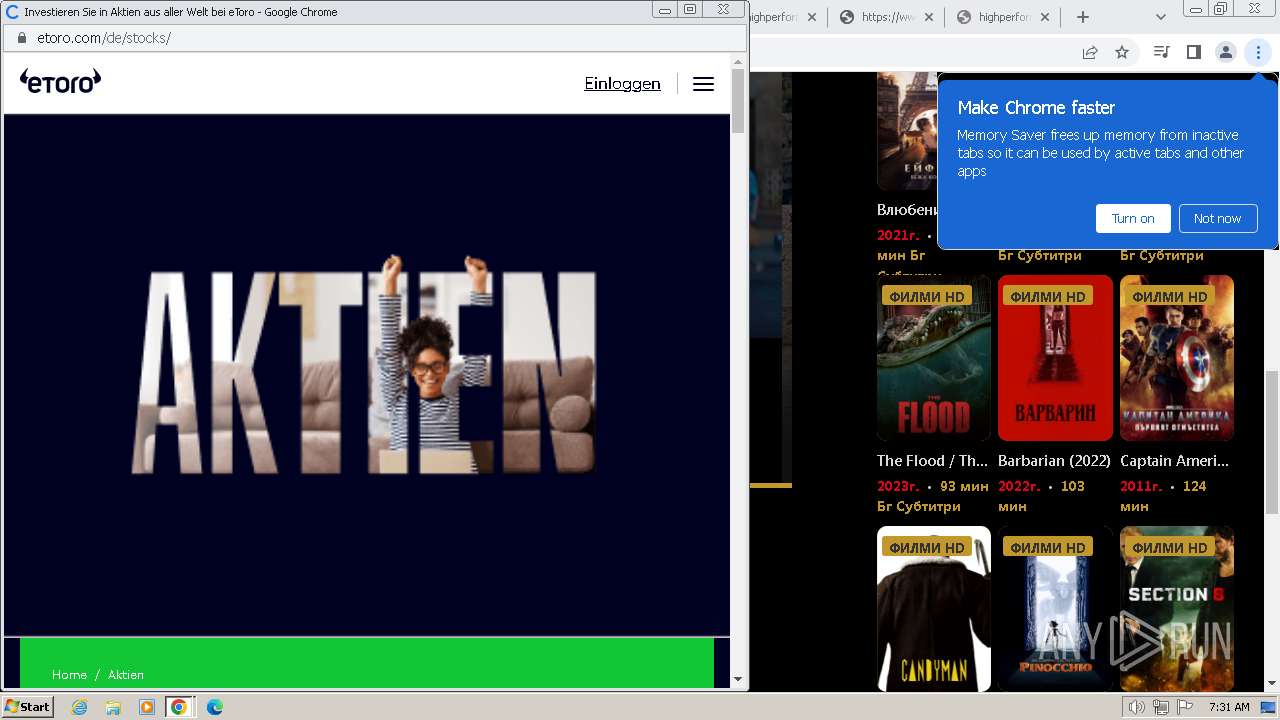Viewport: 1280px width, 720px height.
Task: Click scroll-up arrow of eToro page scrollbar
Action: (738, 62)
